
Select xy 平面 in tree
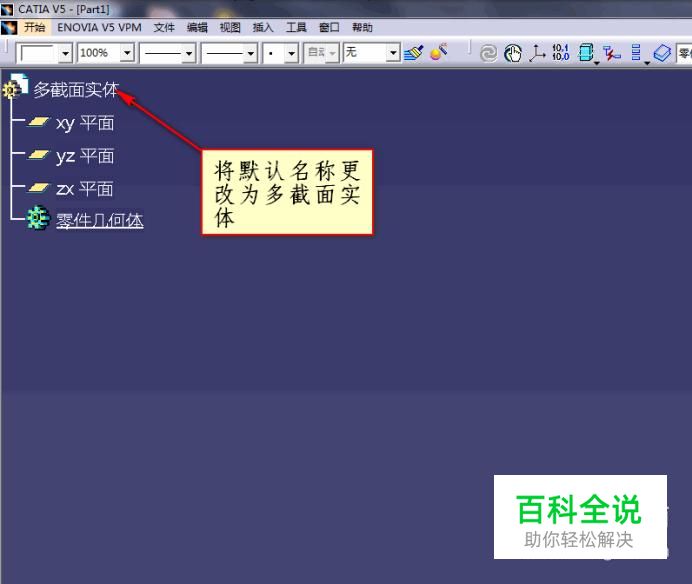click(85, 123)
